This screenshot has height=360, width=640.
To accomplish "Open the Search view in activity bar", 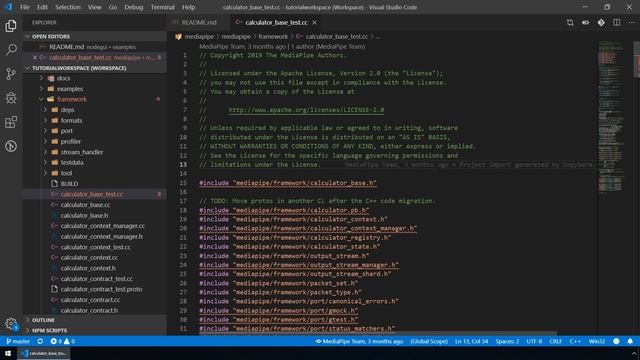I will [x=11, y=50].
